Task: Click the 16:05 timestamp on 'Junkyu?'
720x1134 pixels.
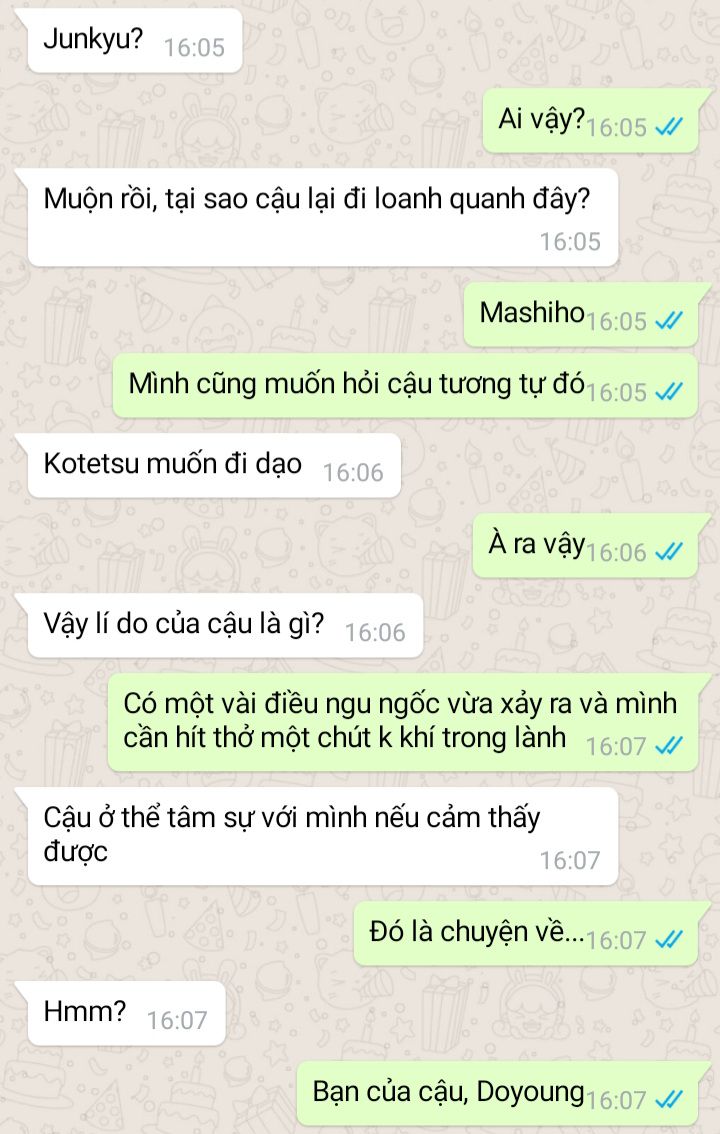Action: [194, 48]
